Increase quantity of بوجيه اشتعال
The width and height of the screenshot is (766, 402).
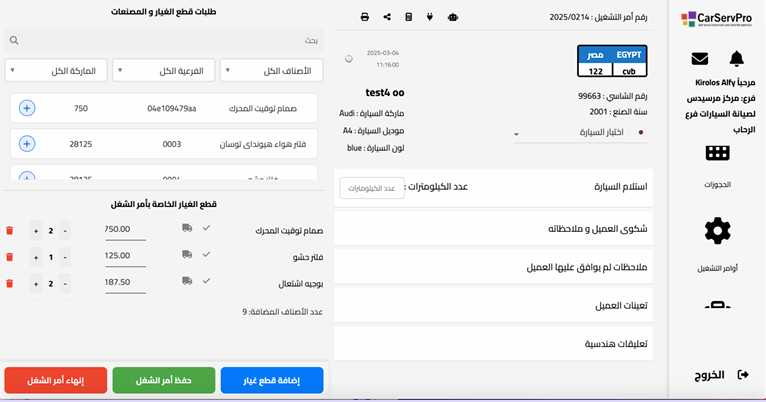click(36, 283)
